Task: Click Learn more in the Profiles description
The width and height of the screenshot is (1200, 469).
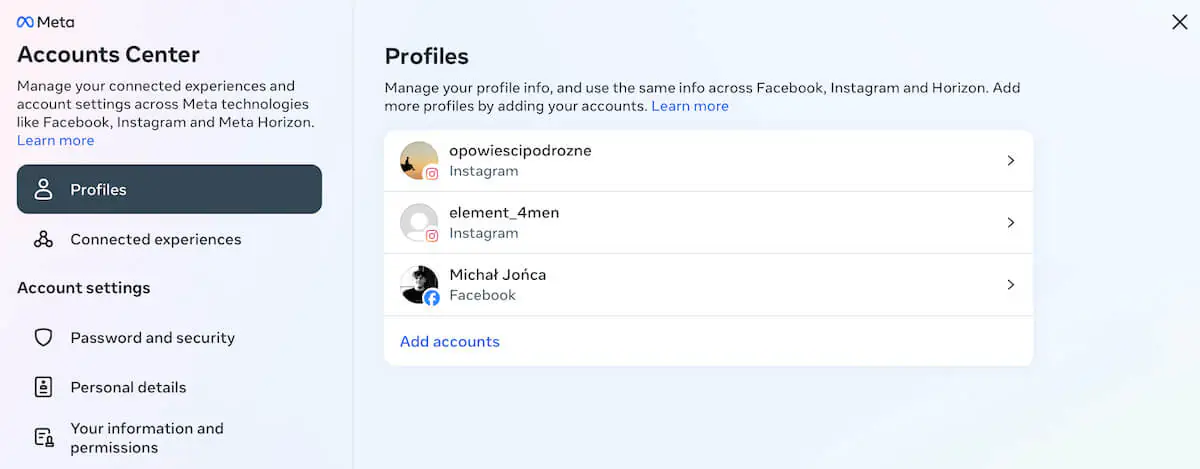Action: (x=690, y=106)
